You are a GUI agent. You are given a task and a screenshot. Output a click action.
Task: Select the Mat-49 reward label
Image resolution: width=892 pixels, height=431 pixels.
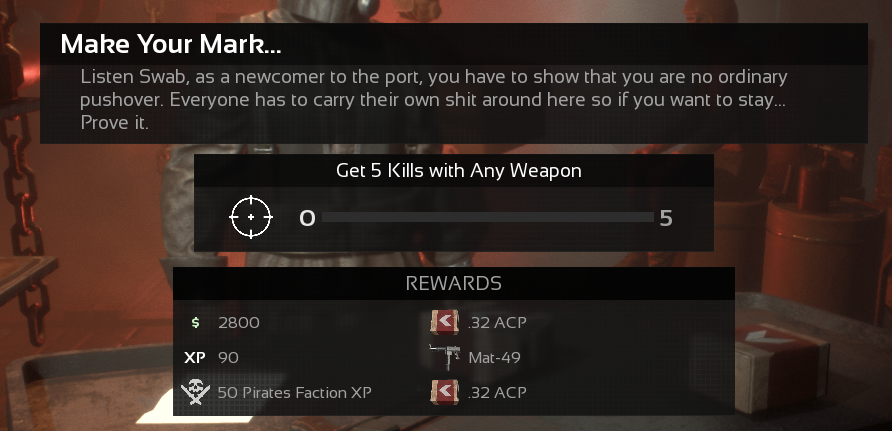click(x=494, y=358)
